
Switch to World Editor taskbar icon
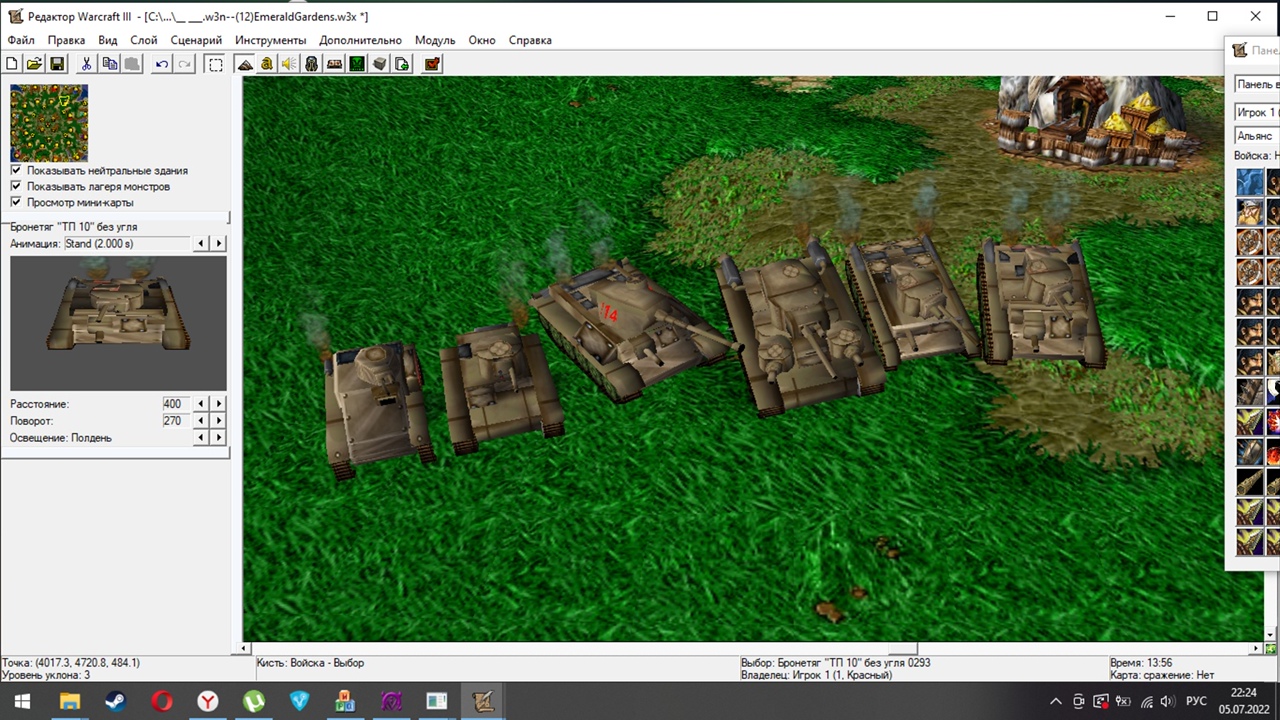click(x=483, y=701)
